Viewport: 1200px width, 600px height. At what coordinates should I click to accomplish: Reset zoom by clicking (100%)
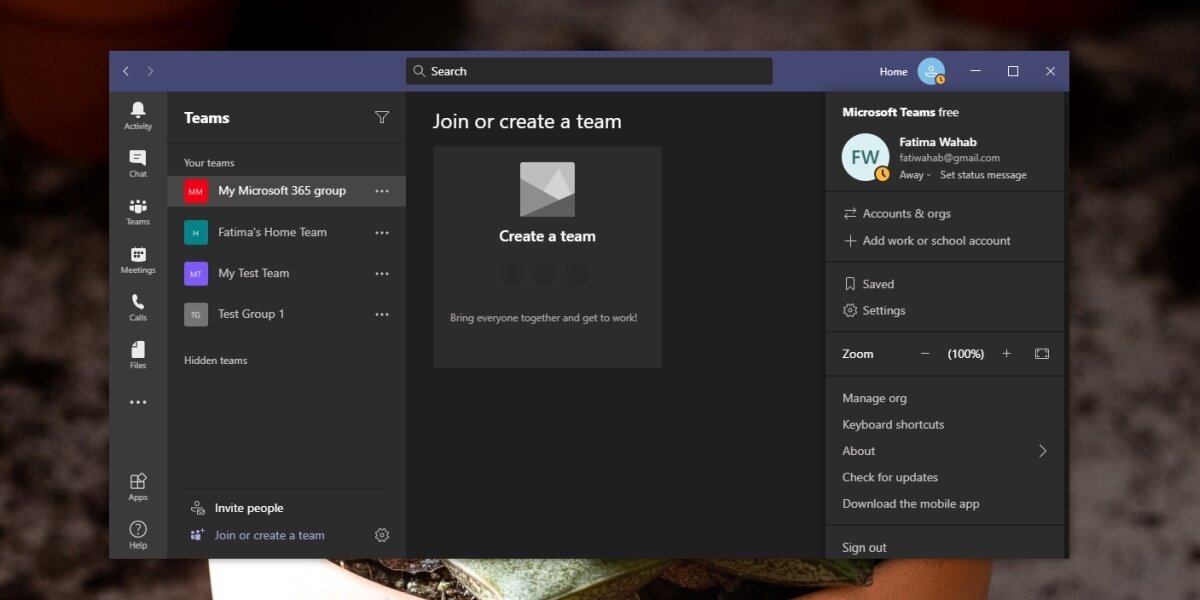(x=966, y=354)
